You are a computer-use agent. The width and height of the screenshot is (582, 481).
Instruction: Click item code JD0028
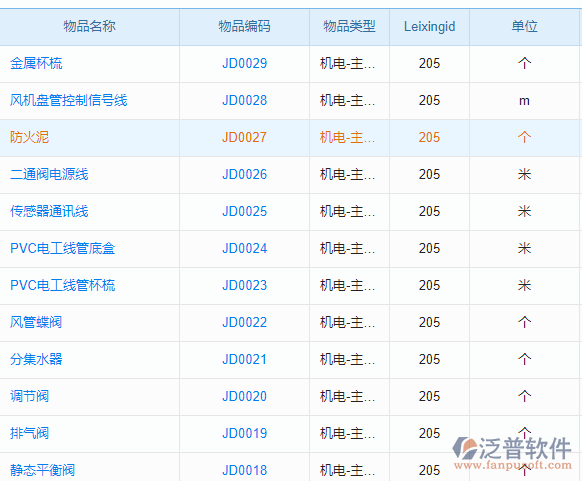pos(244,100)
